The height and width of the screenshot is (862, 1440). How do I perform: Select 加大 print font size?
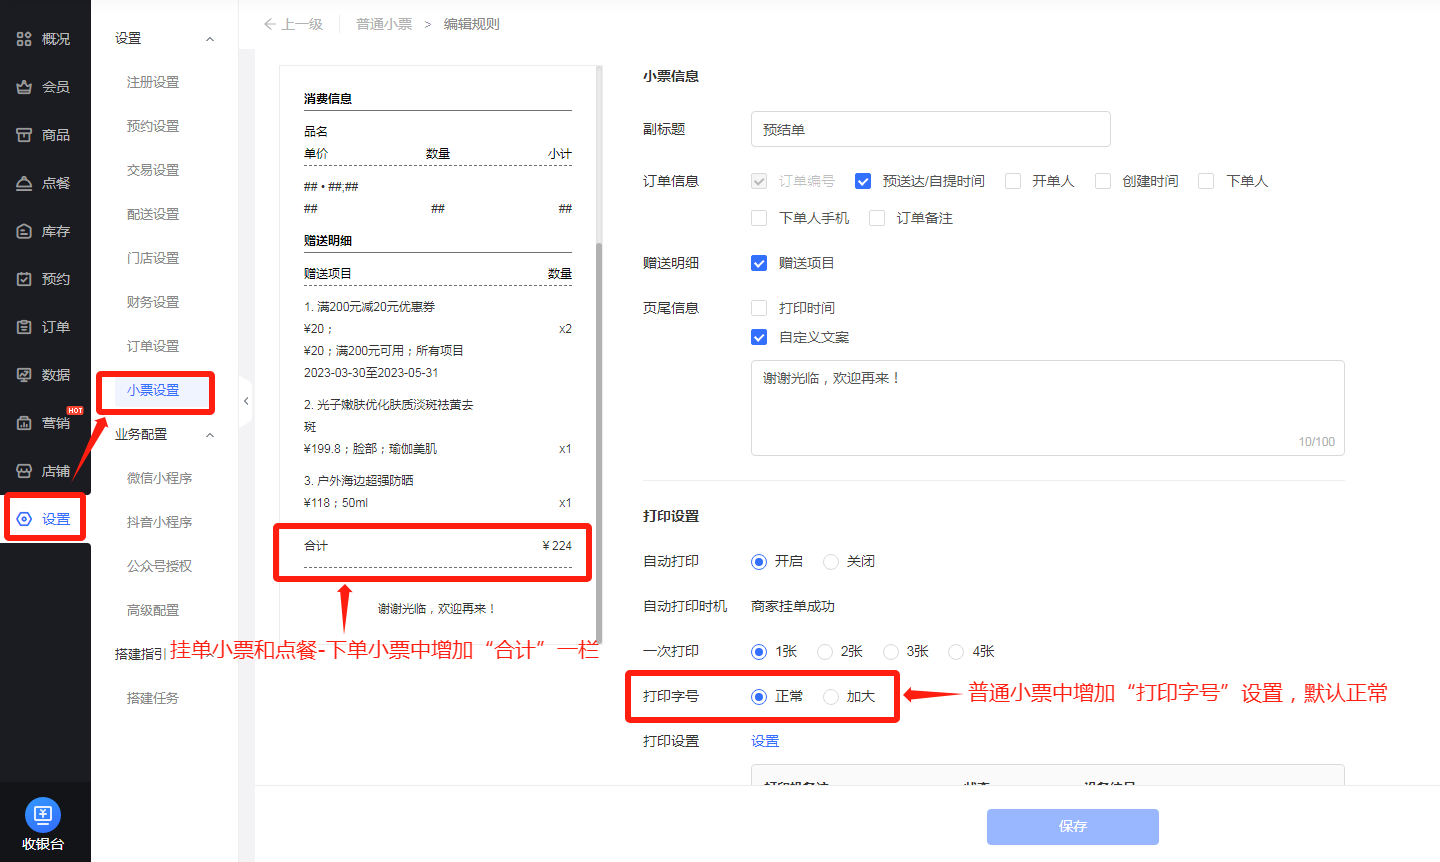831,696
